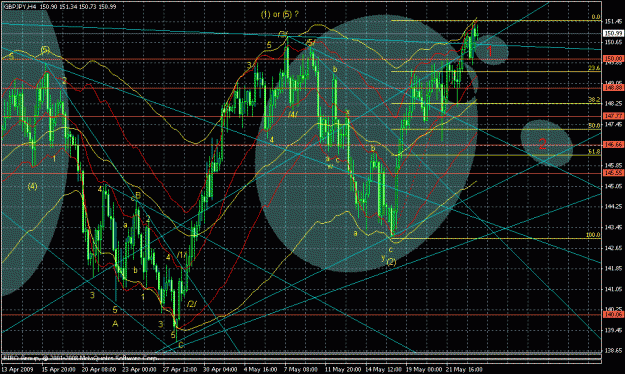Click the 151.45 price axis value
The width and height of the screenshot is (625, 374).
pyautogui.click(x=613, y=22)
